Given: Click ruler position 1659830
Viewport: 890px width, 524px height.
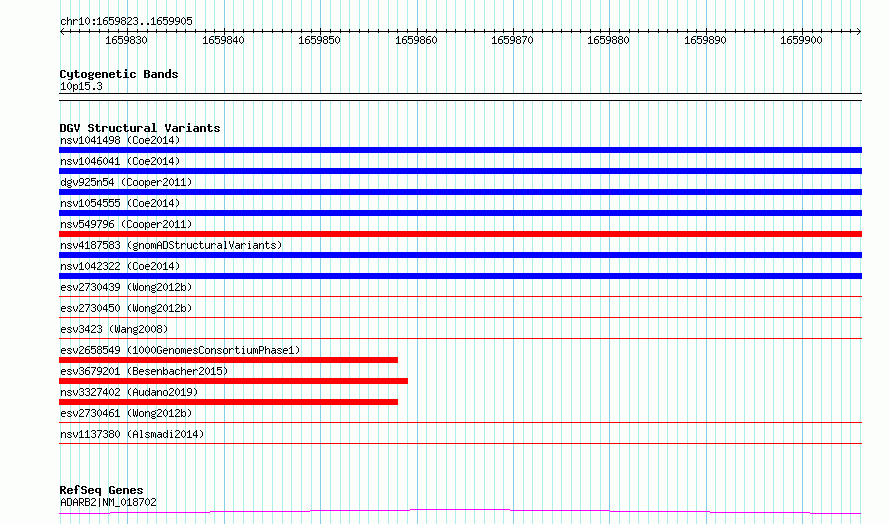Looking at the screenshot, I should (x=126, y=40).
